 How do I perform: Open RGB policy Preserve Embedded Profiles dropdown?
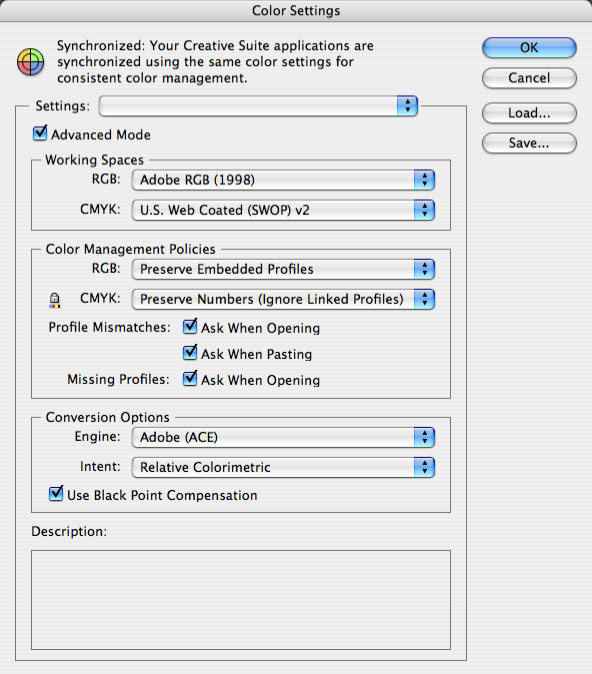tap(283, 269)
